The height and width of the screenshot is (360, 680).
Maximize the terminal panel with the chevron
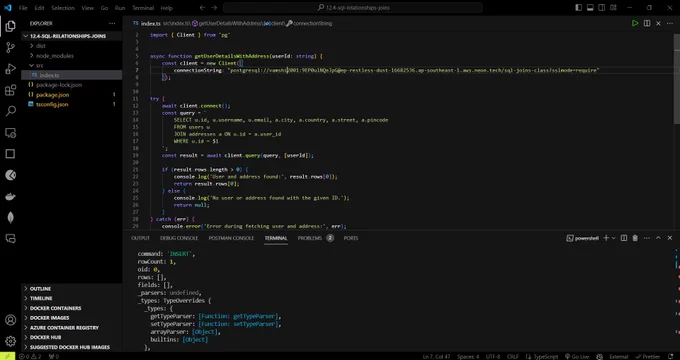[658, 238]
